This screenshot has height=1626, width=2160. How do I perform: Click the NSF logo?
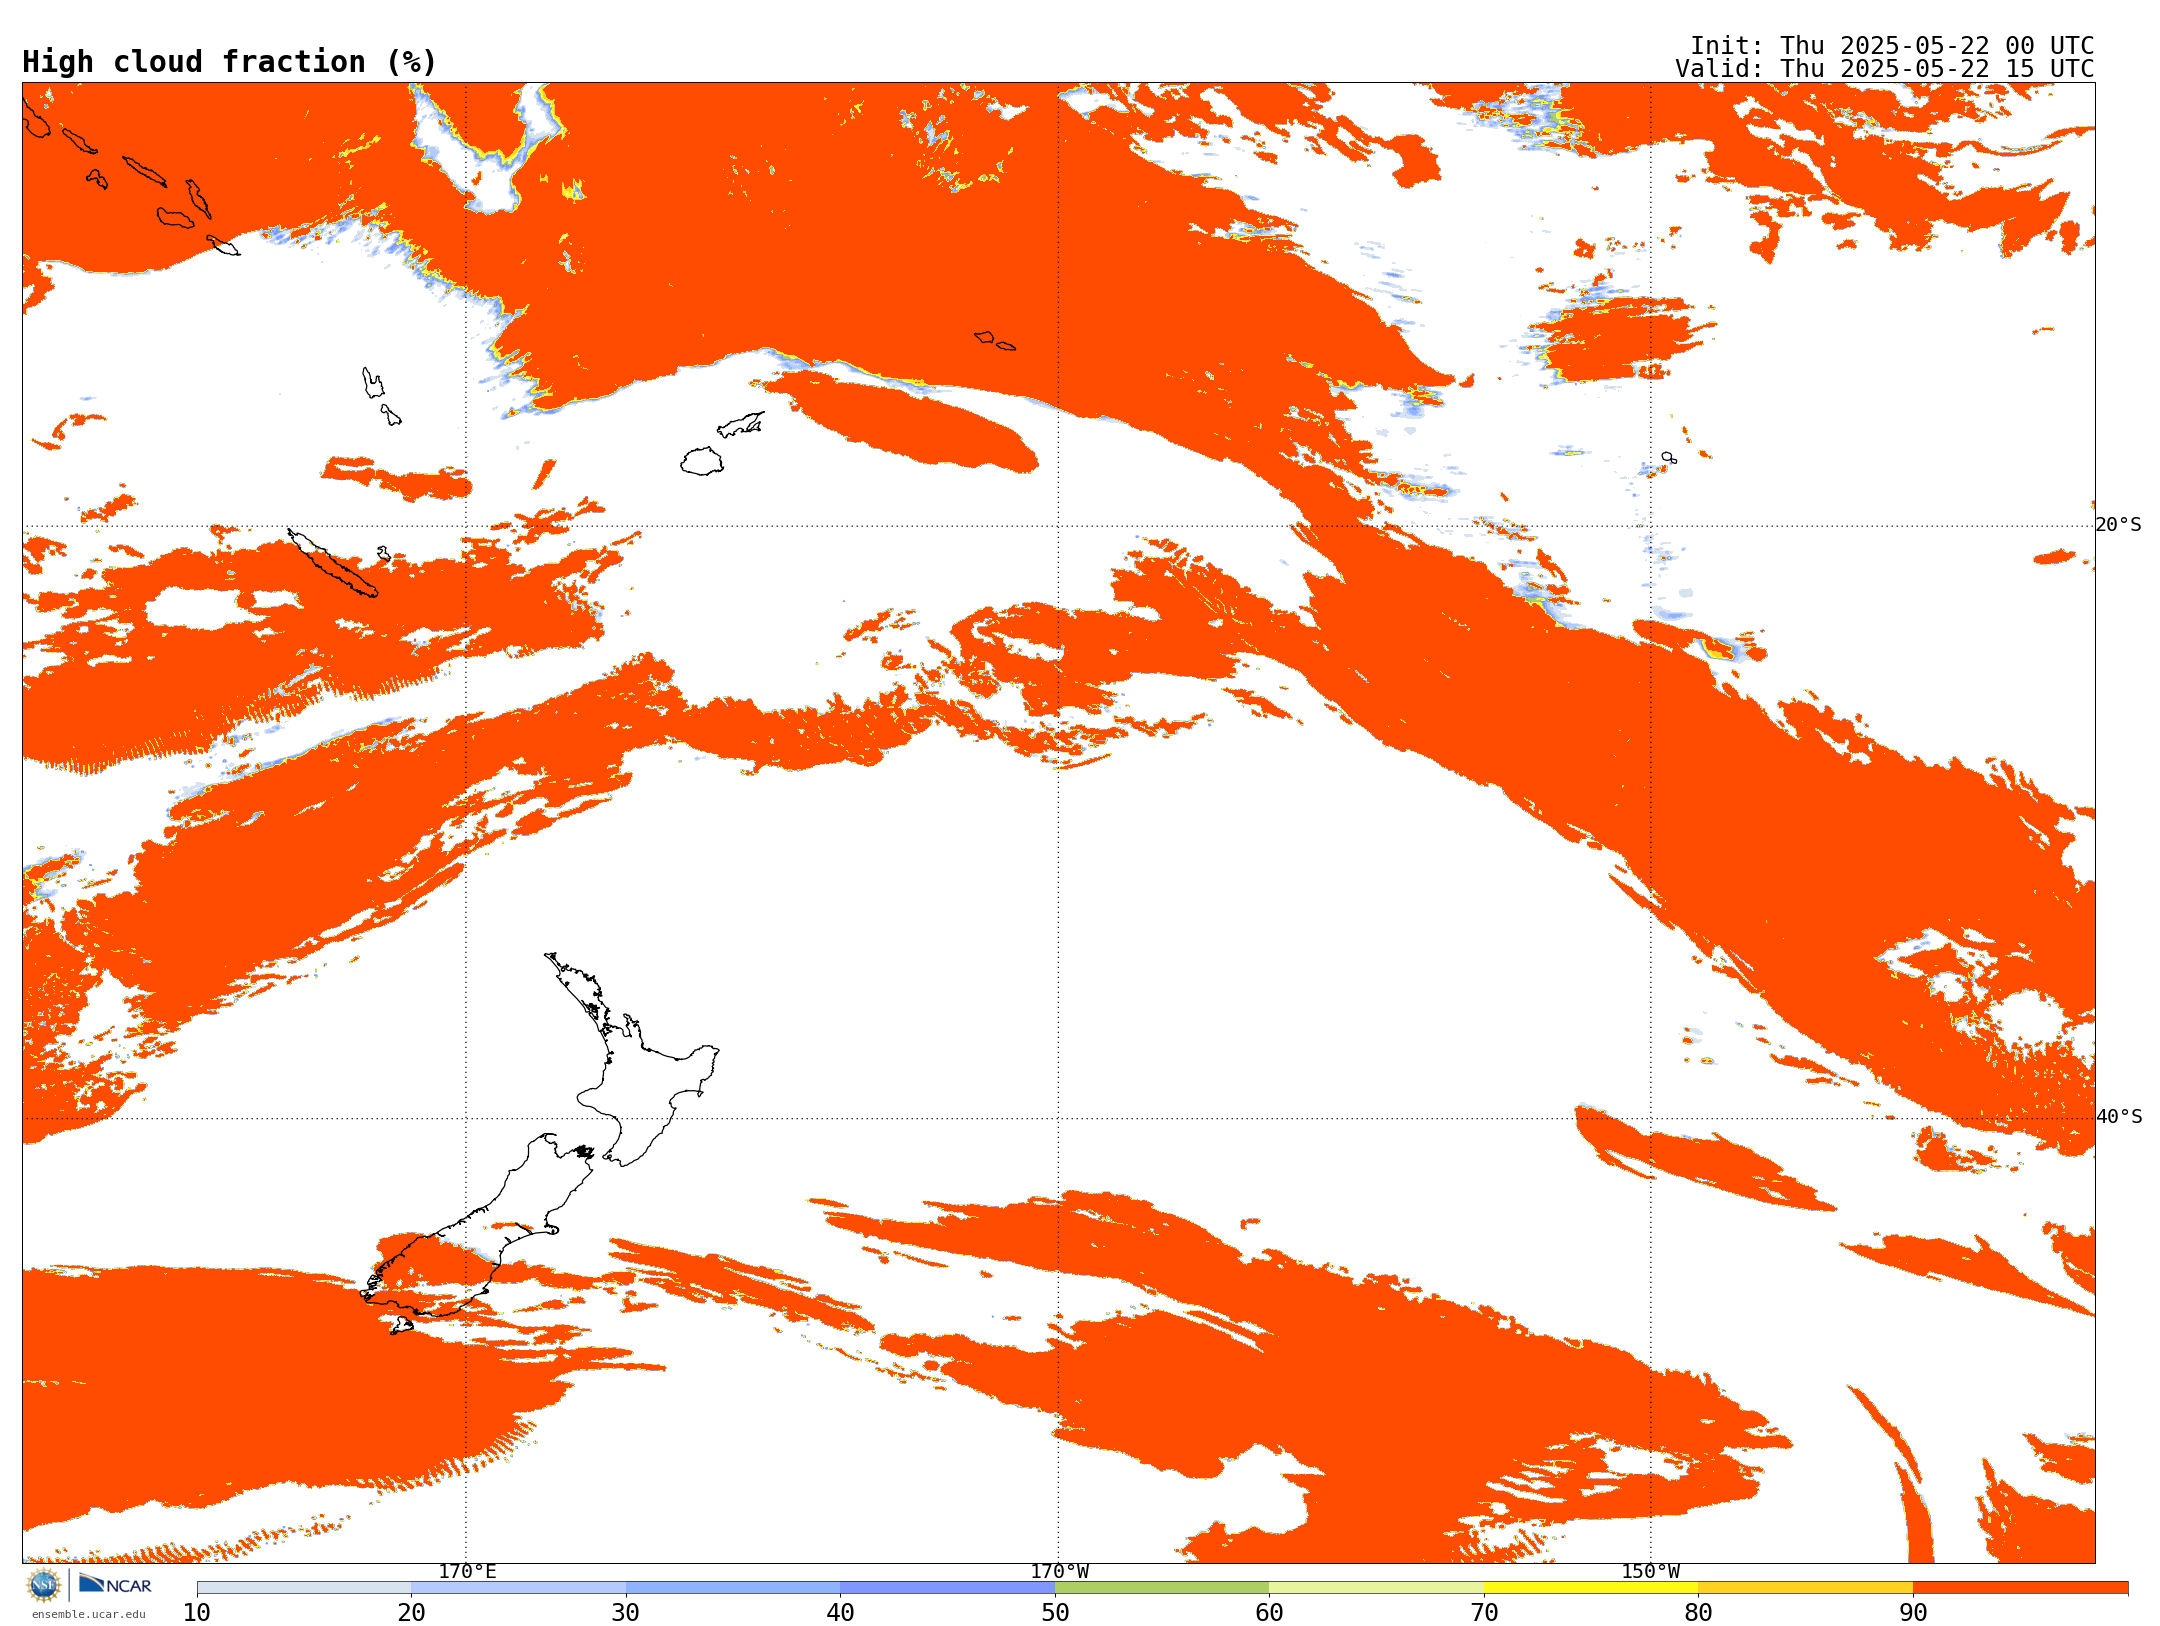click(x=44, y=1585)
